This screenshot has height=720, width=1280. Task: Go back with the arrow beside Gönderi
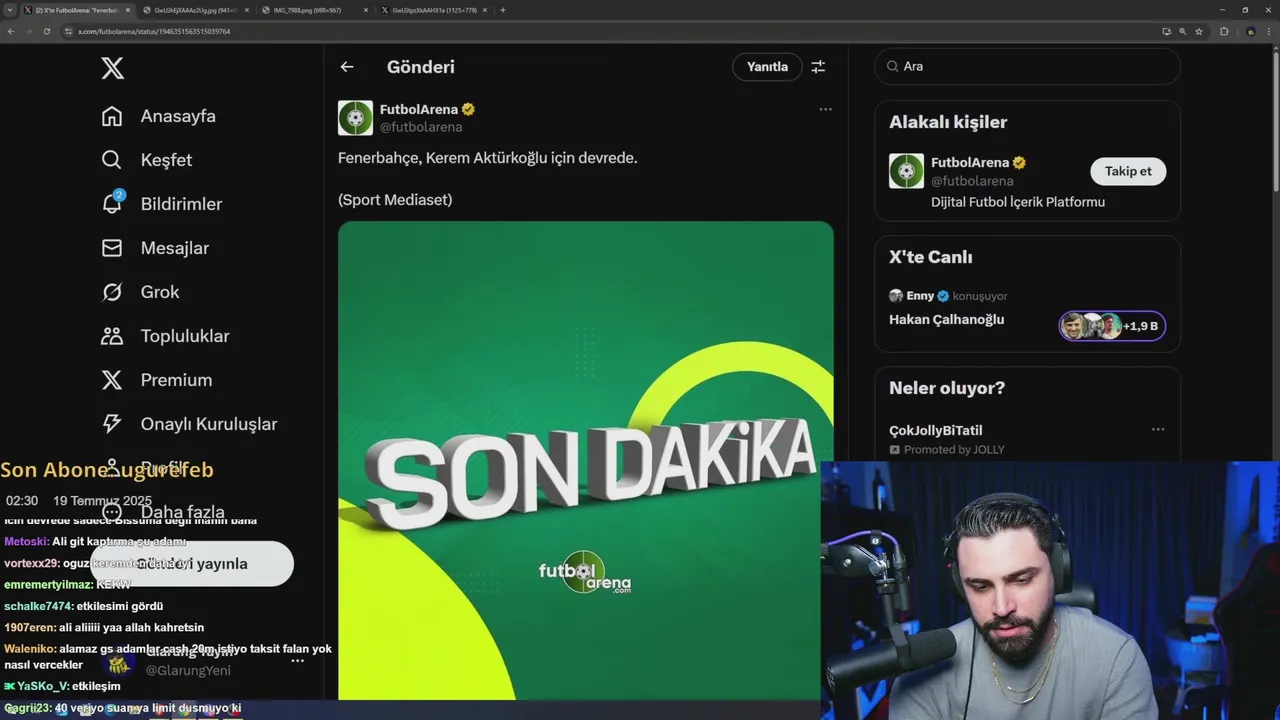point(347,67)
